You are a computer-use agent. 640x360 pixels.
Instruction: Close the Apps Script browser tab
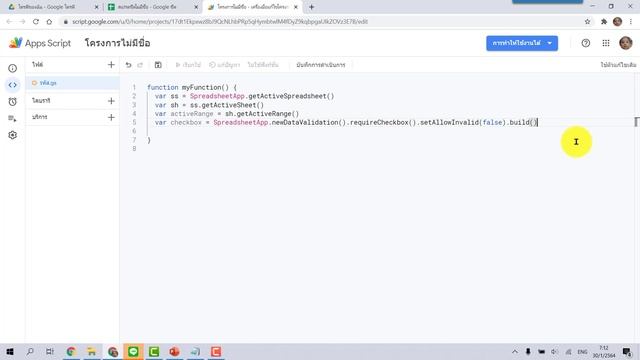pos(296,7)
